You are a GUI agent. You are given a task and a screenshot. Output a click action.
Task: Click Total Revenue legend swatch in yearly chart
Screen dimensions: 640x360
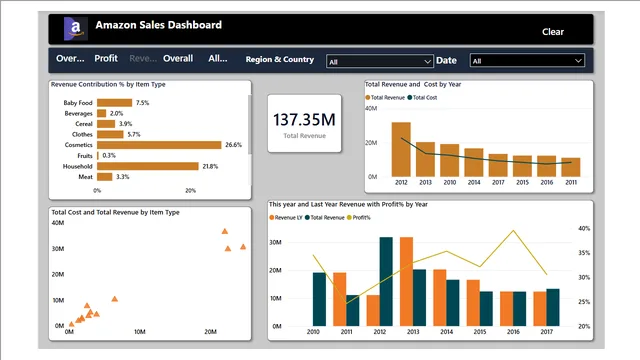(368, 98)
